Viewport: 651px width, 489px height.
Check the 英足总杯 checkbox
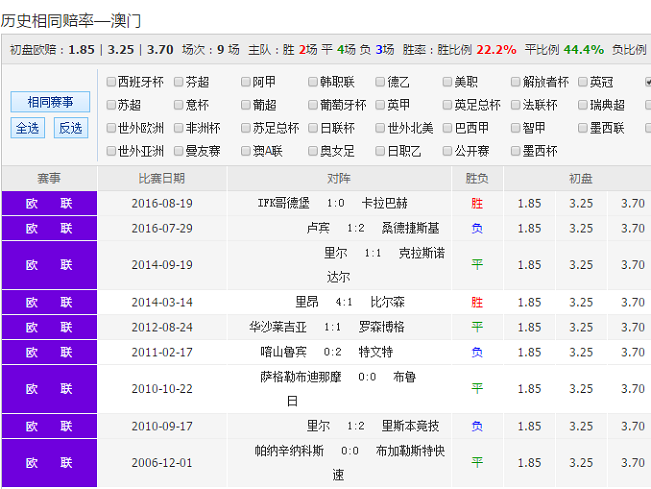click(448, 105)
